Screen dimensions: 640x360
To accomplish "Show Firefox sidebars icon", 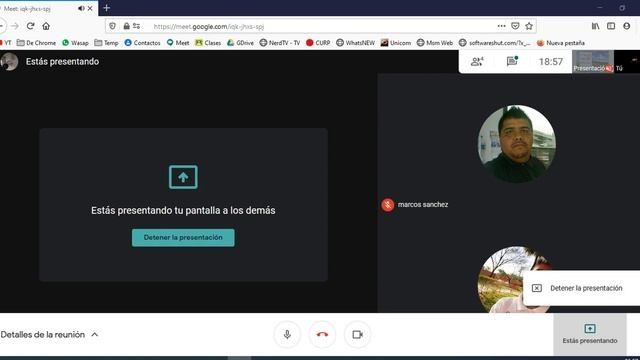I will click(x=611, y=26).
